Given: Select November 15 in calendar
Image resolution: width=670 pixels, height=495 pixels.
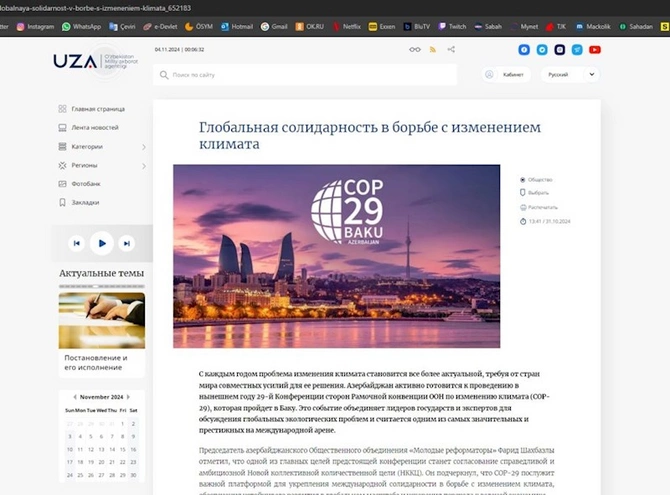Looking at the screenshot, I should (123, 450).
